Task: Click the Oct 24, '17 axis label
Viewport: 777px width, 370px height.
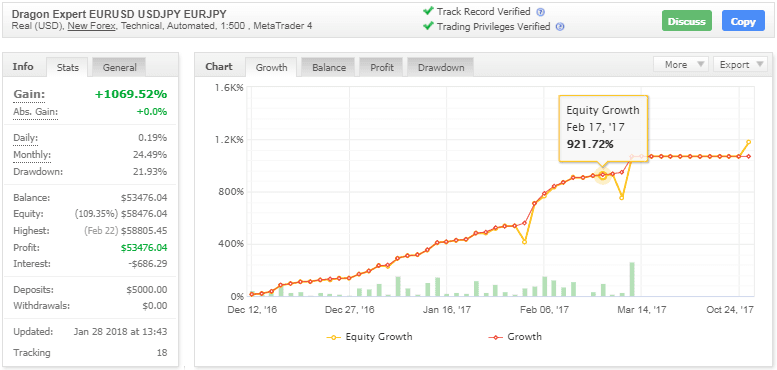Action: pyautogui.click(x=731, y=310)
